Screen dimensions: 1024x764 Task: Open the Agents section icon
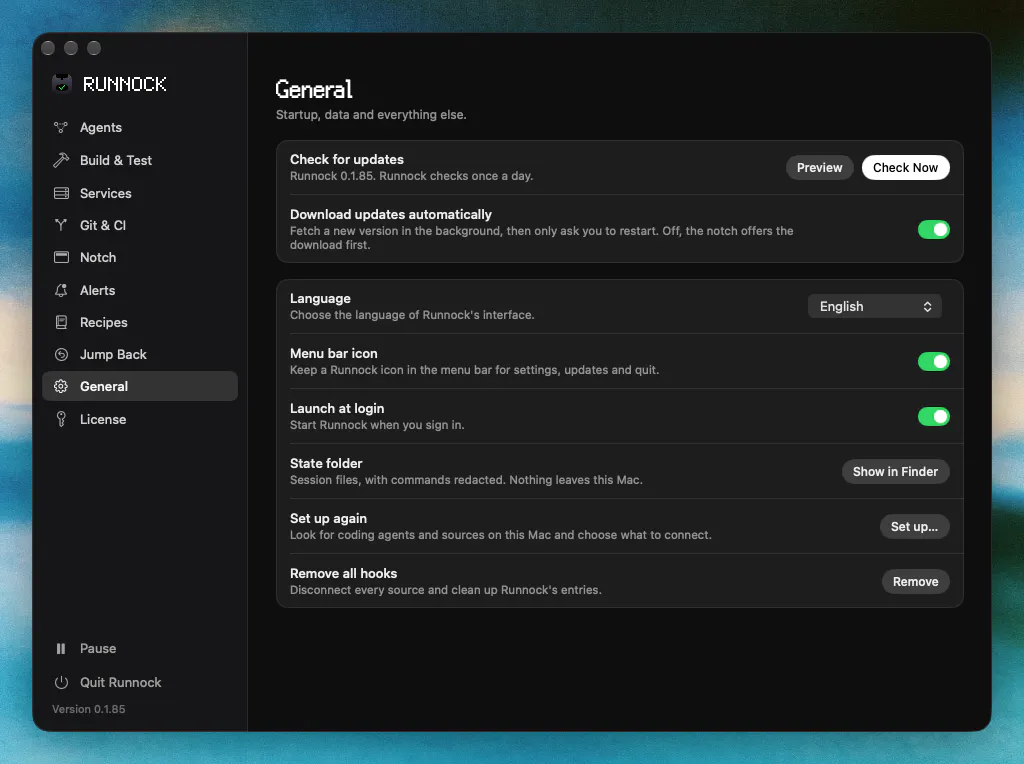coord(61,127)
